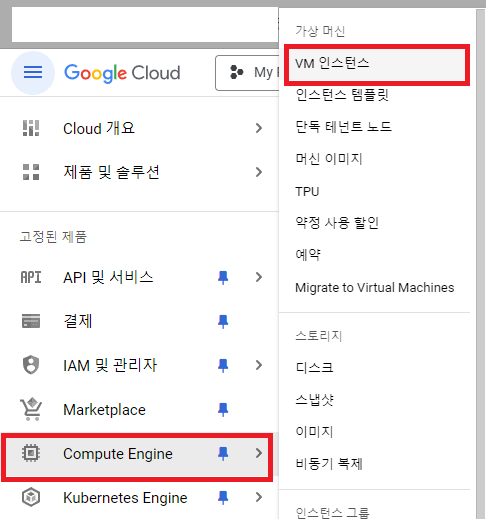Viewport: 486px width, 519px height.
Task: Open 머신 이미지 entry
Action: [329, 159]
